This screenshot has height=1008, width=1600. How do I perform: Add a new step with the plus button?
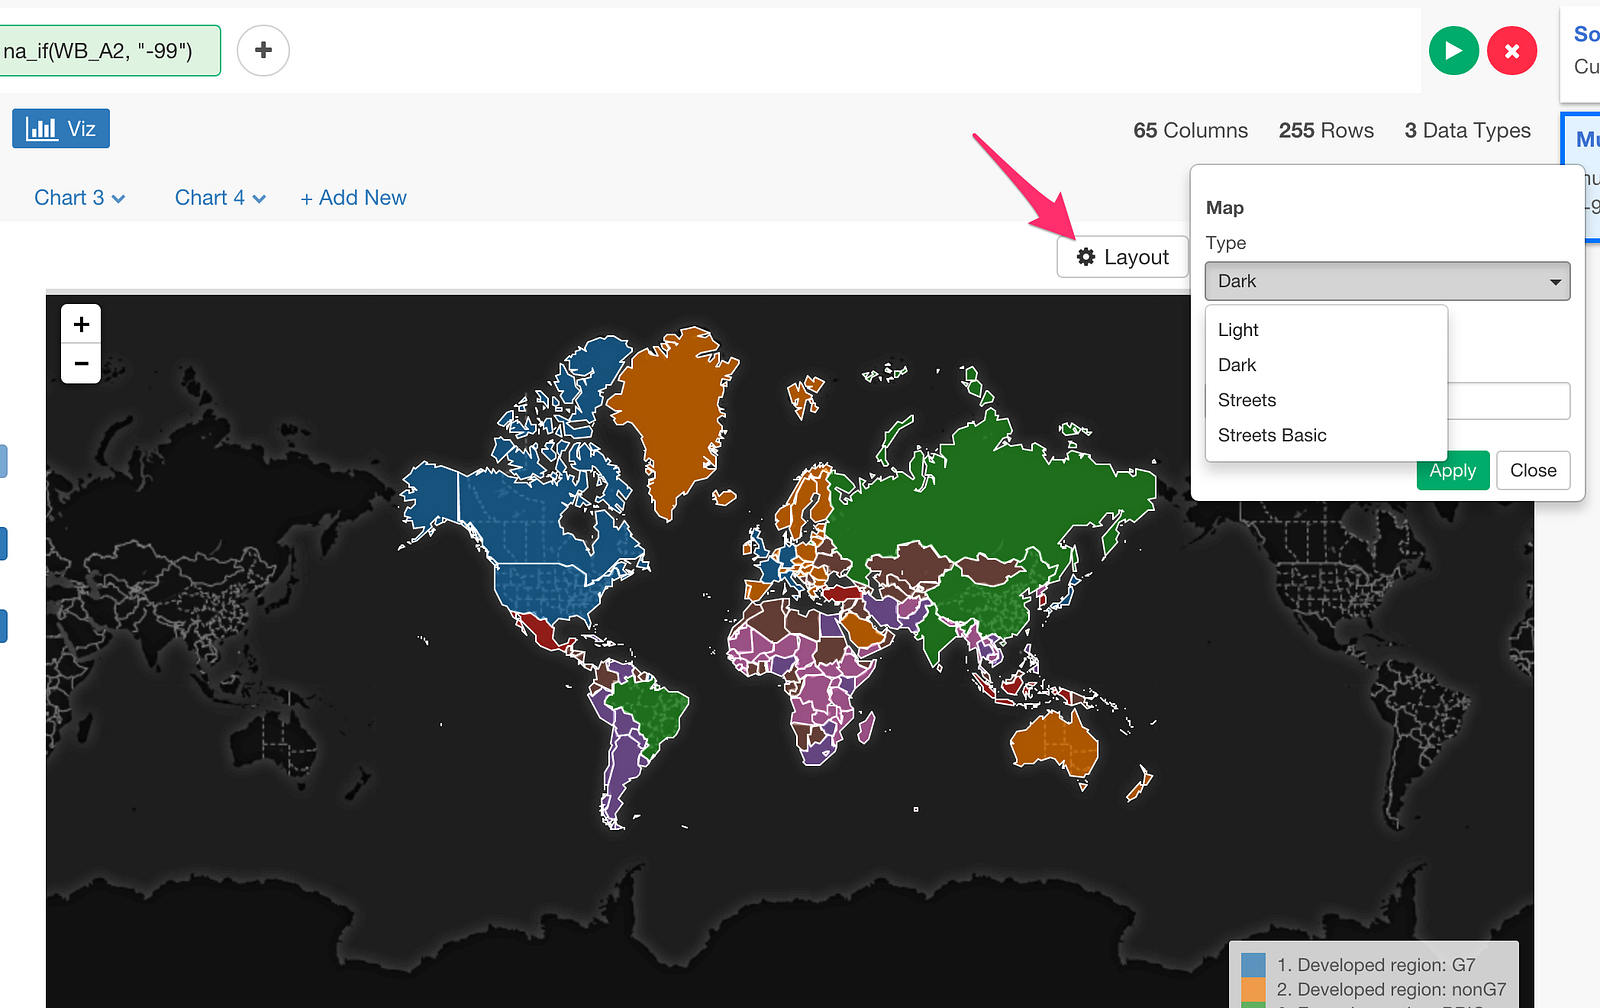[263, 50]
